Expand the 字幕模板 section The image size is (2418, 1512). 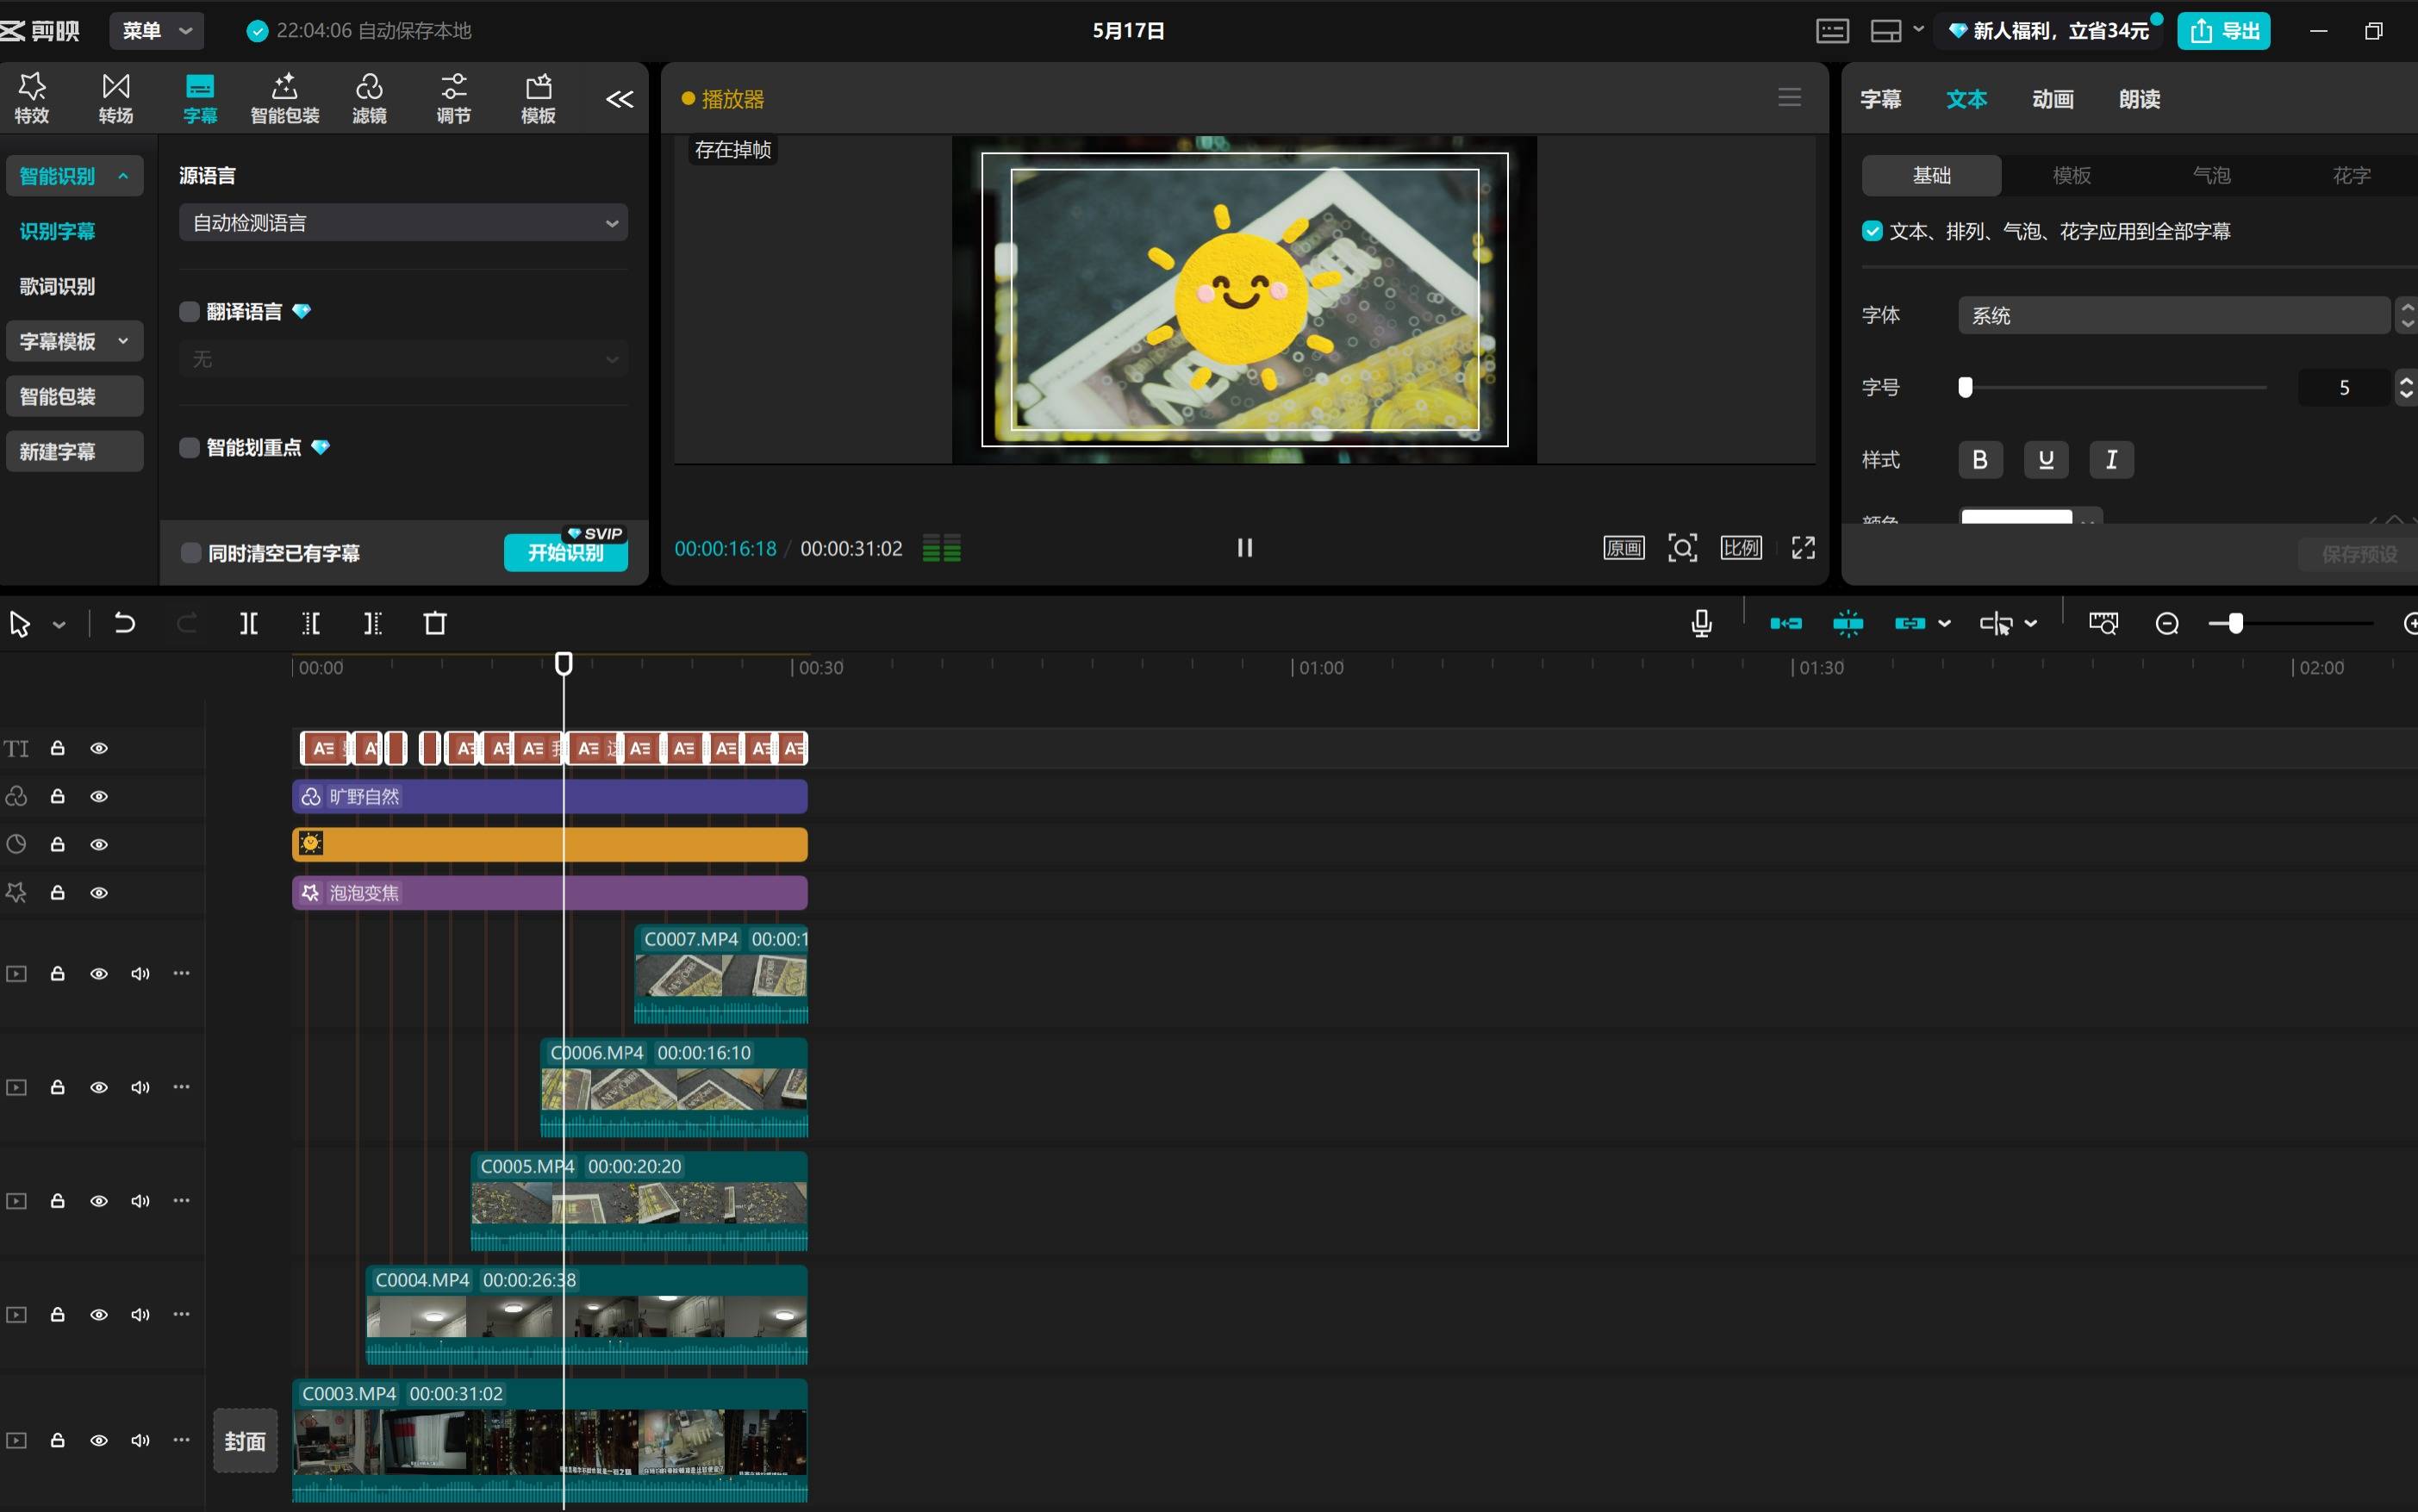click(x=74, y=341)
